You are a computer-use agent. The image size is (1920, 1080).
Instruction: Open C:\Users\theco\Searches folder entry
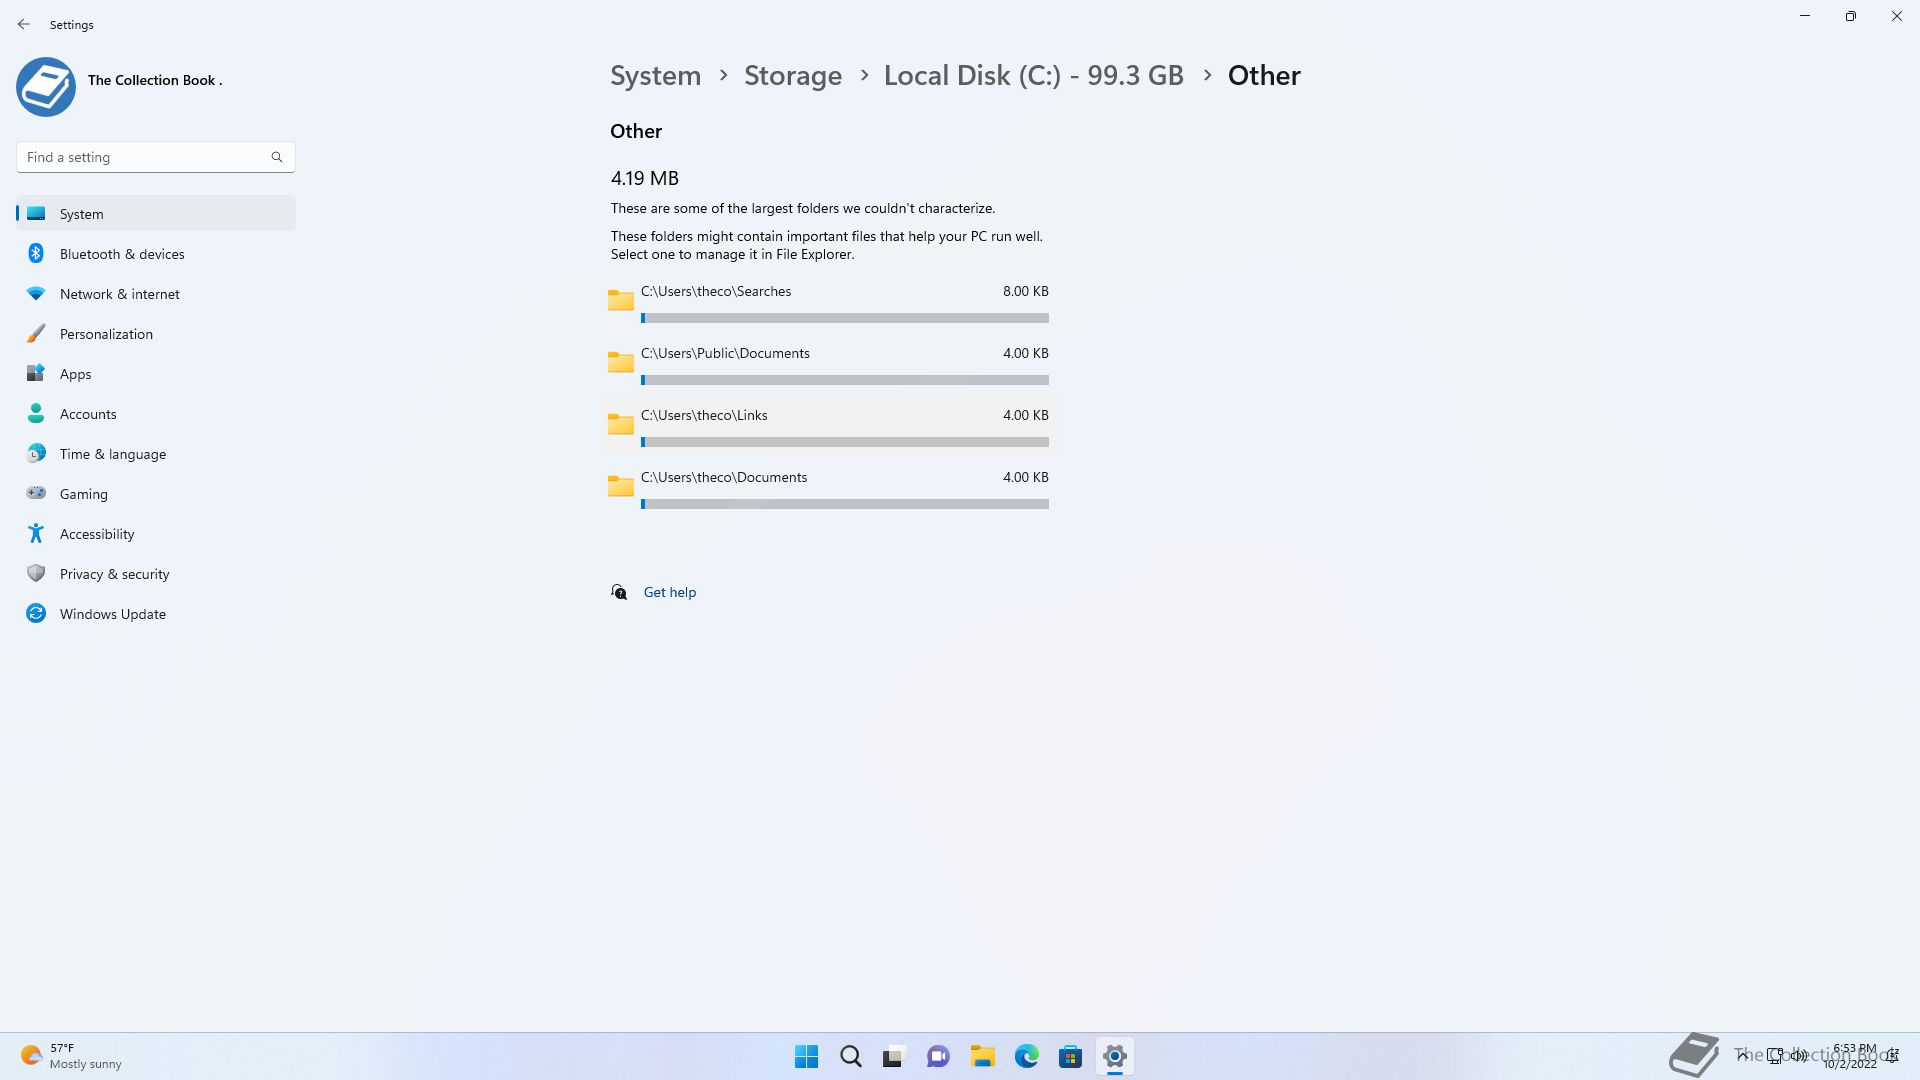click(x=716, y=292)
